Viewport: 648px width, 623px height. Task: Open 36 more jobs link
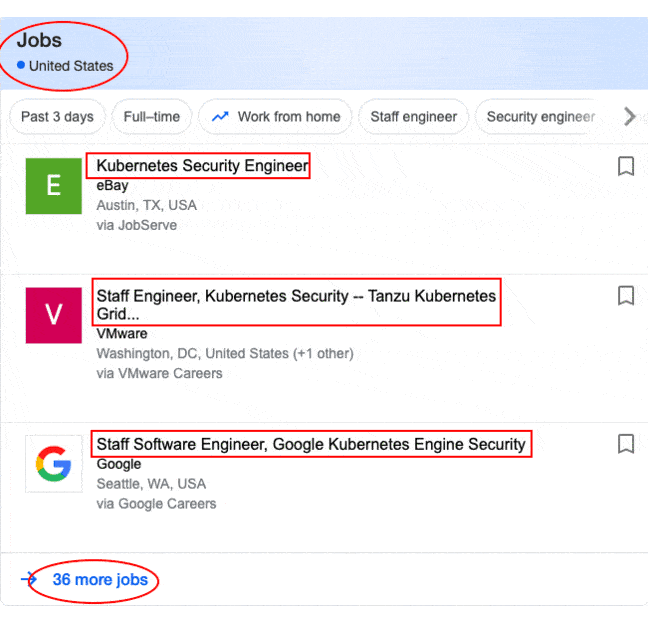coord(100,580)
